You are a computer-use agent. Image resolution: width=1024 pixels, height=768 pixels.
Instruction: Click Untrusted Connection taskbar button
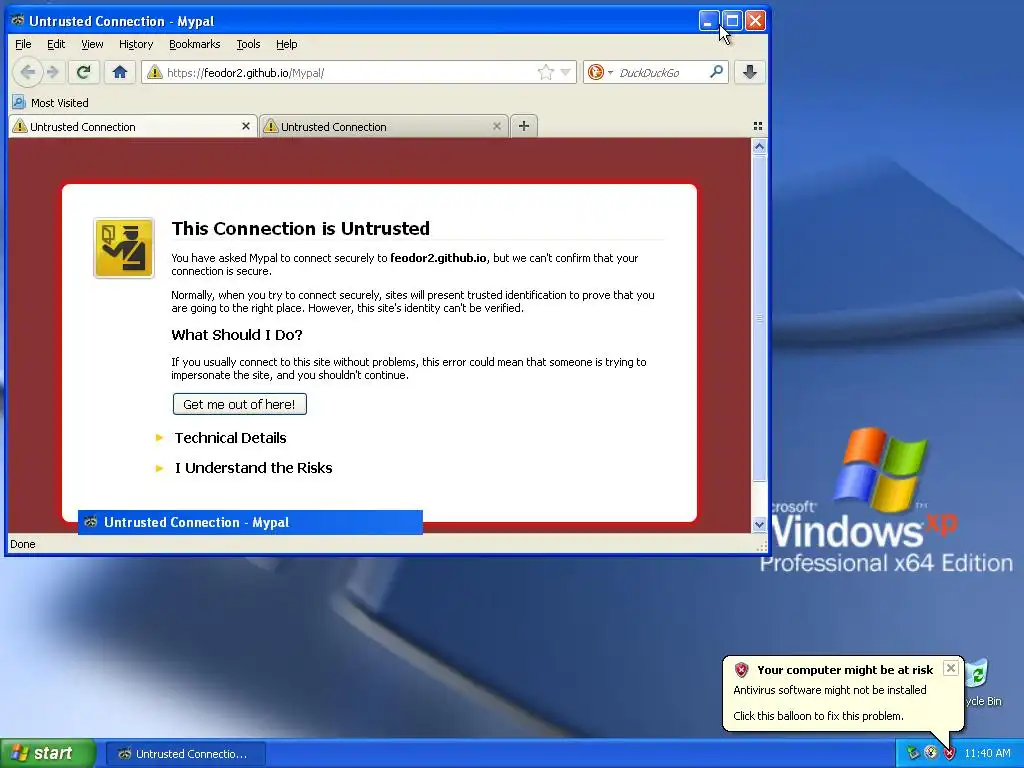(x=185, y=754)
